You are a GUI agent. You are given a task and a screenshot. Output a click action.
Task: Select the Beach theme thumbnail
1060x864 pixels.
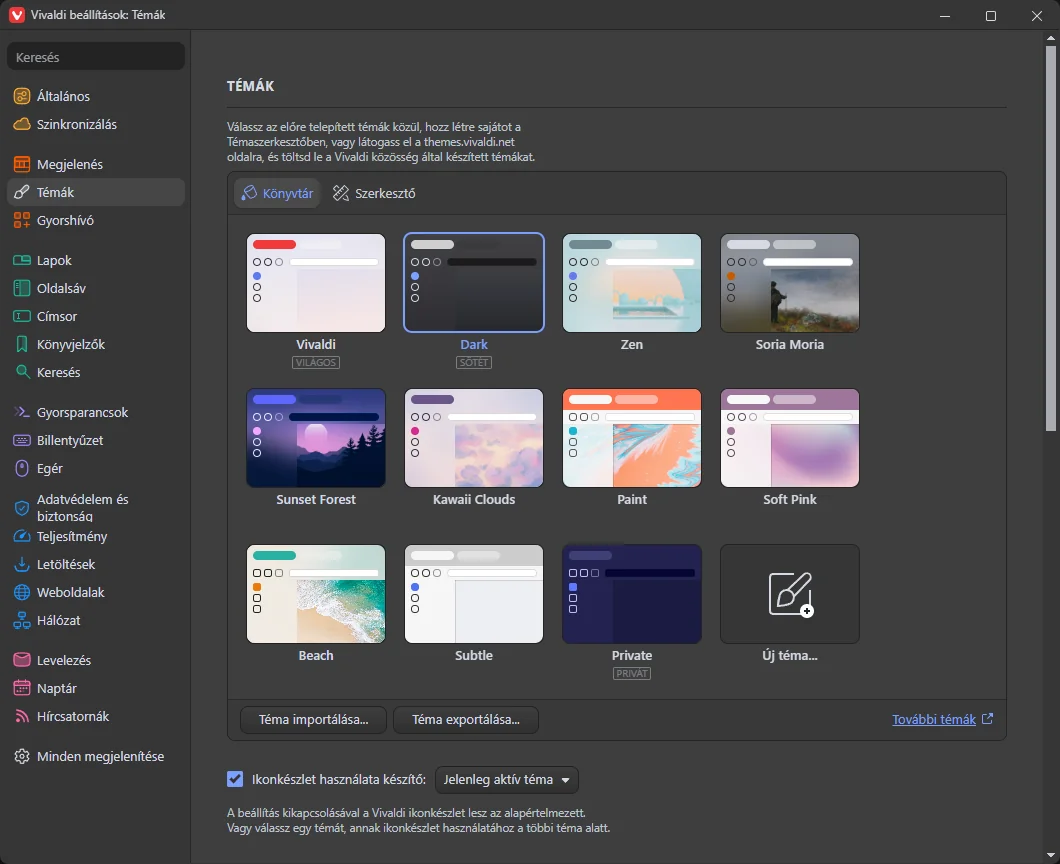316,594
